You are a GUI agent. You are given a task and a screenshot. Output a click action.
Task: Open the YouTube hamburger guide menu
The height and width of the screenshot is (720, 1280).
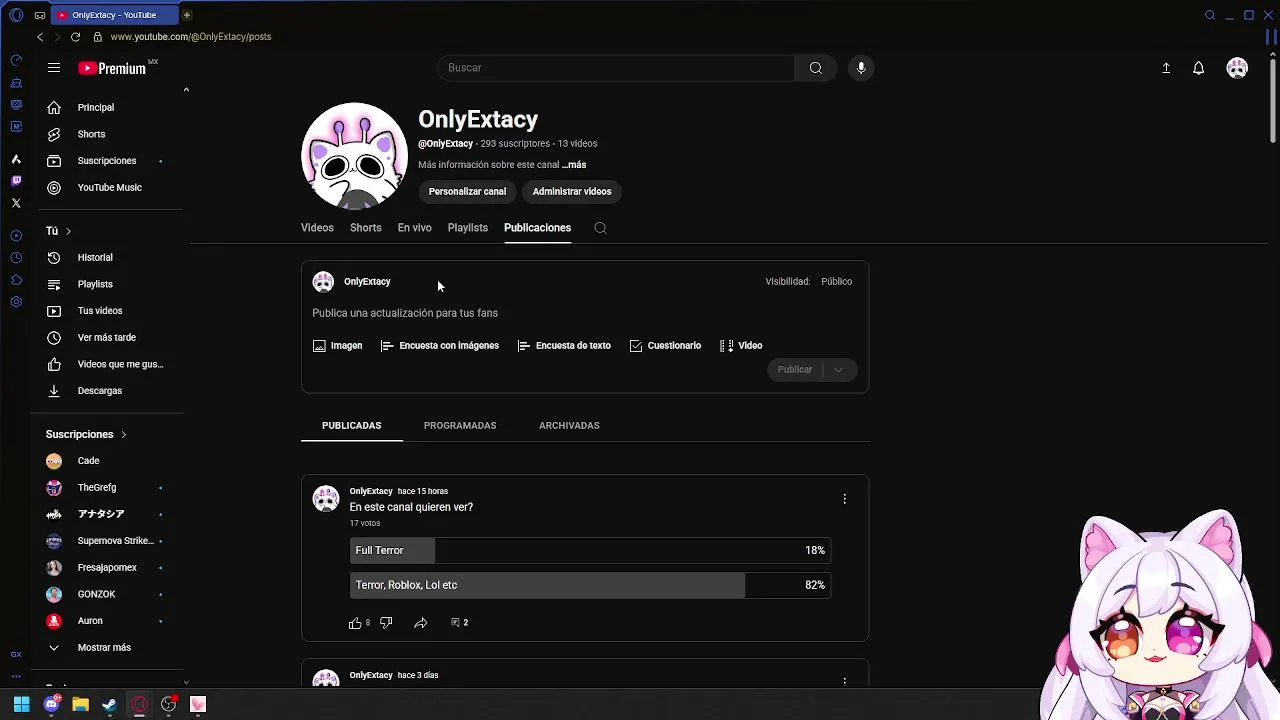coord(54,68)
